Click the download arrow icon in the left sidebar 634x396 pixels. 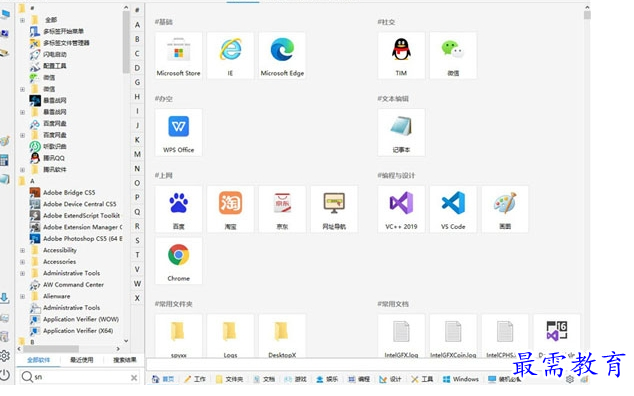tap(4, 299)
